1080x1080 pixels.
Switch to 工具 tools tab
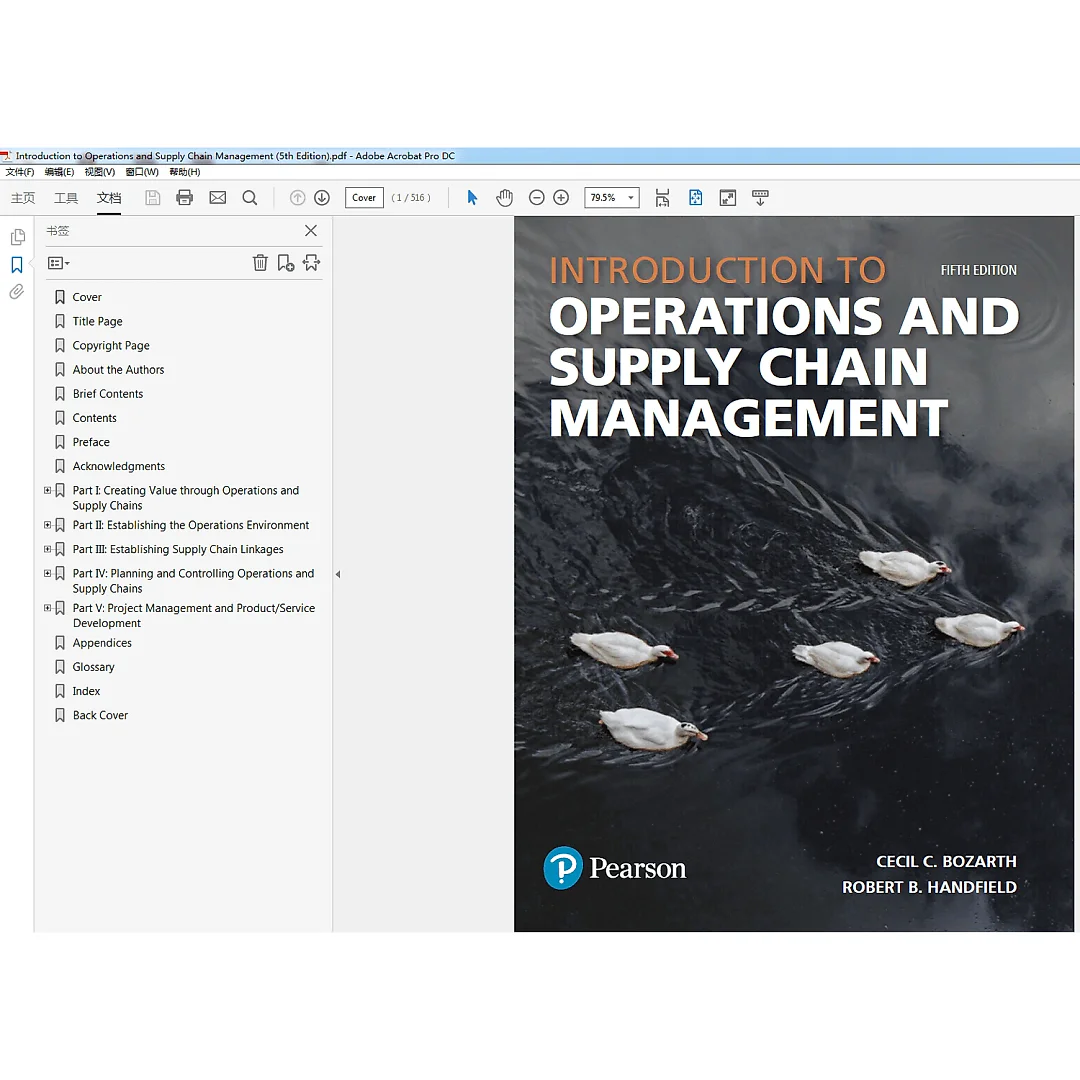(x=66, y=198)
